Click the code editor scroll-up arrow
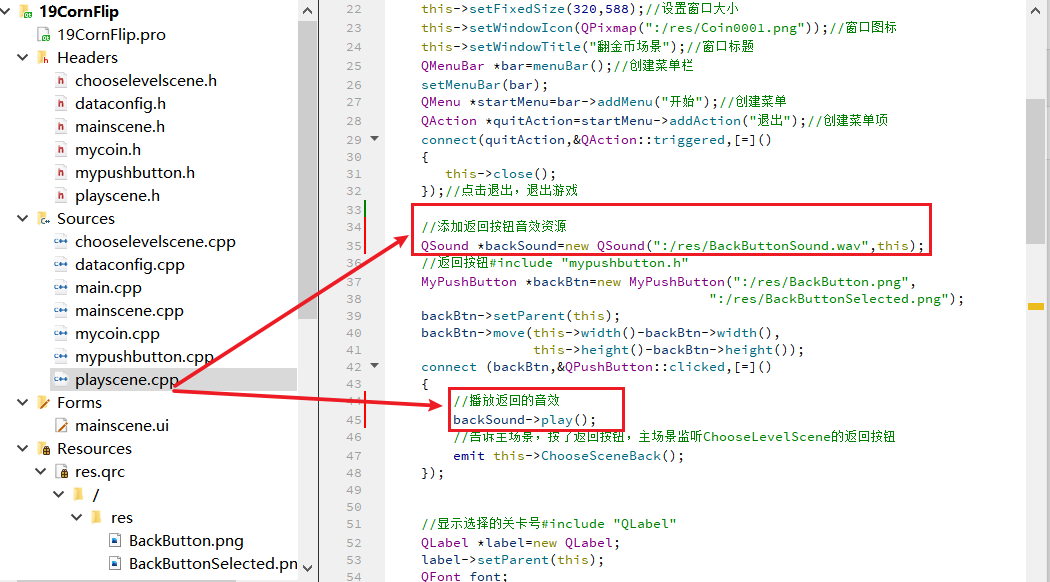This screenshot has height=582, width=1050. (x=1035, y=10)
